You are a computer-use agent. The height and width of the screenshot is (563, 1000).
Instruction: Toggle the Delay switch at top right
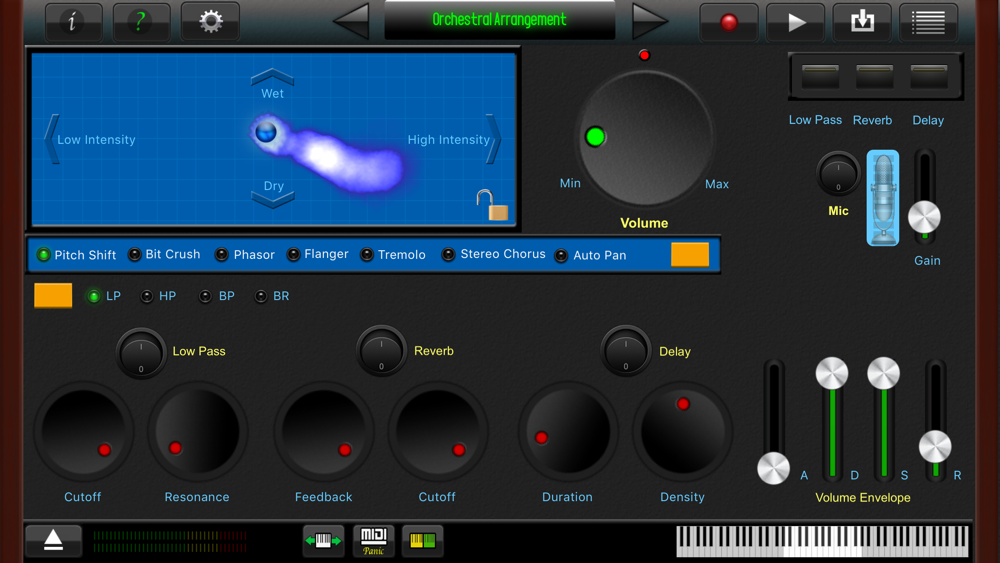(929, 77)
